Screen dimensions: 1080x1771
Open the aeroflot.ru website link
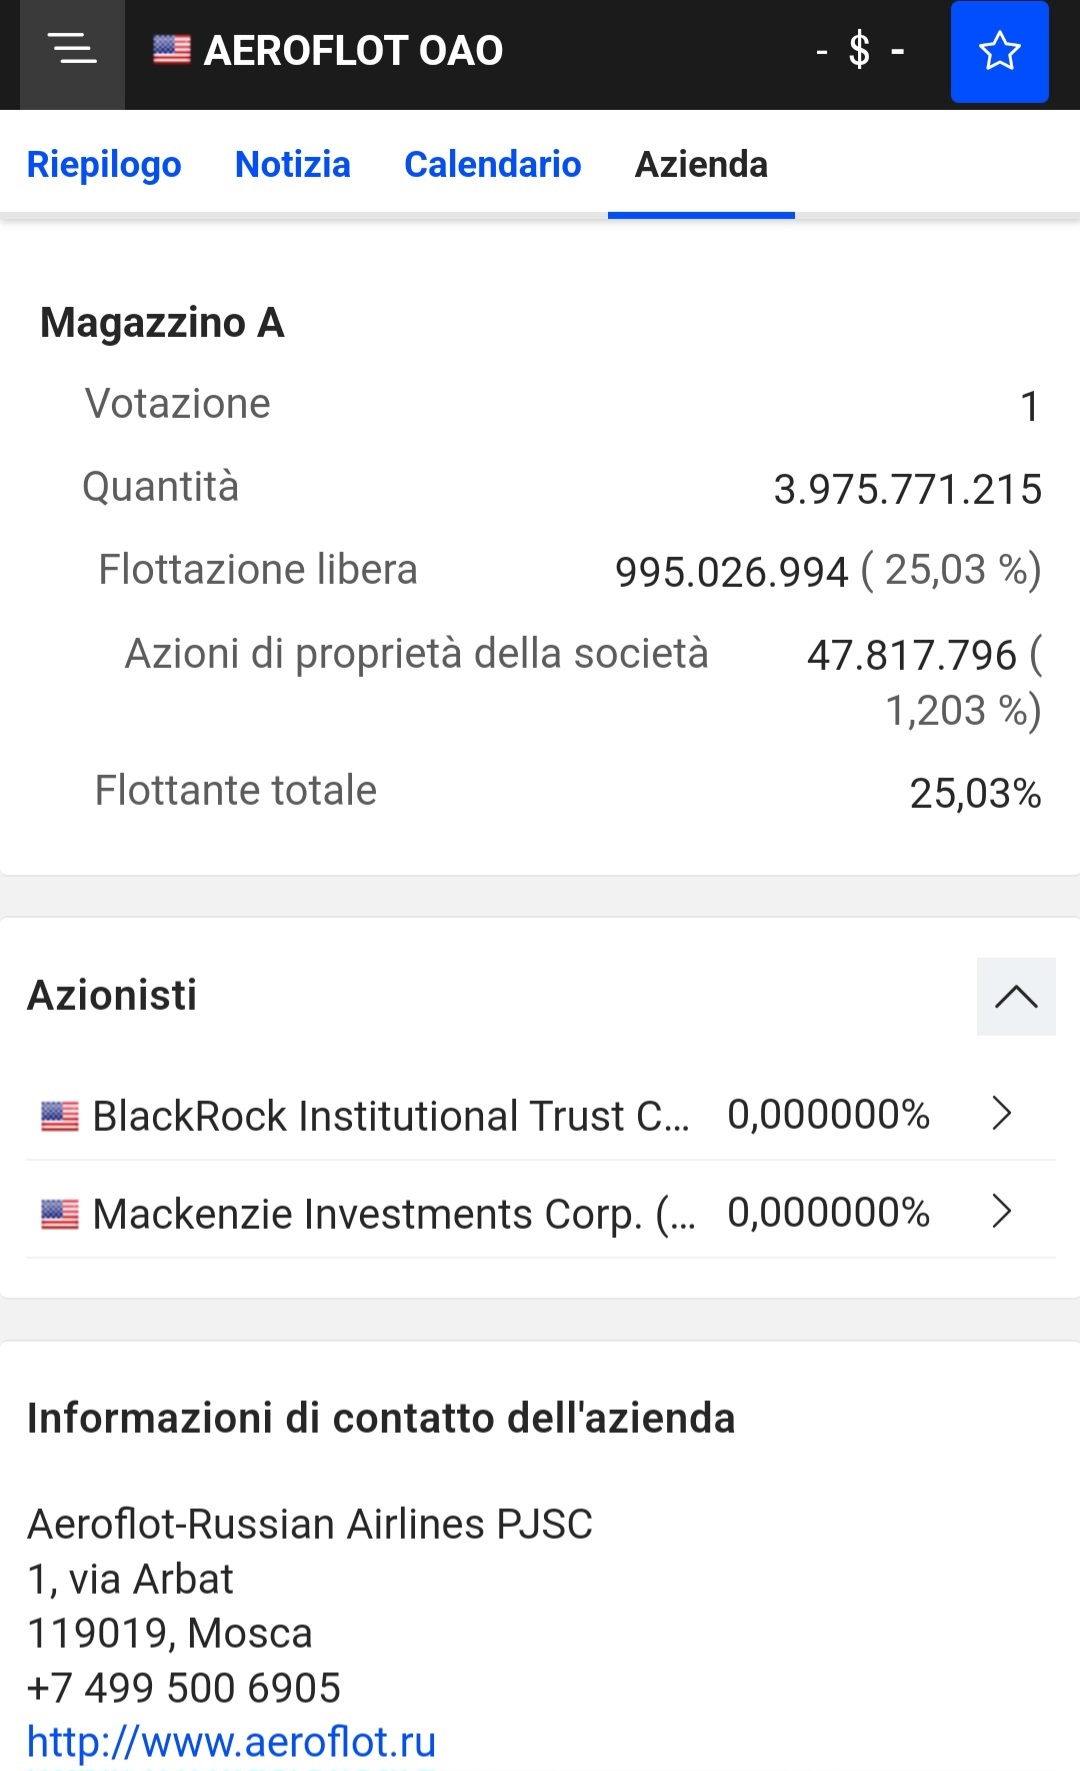coord(231,1742)
